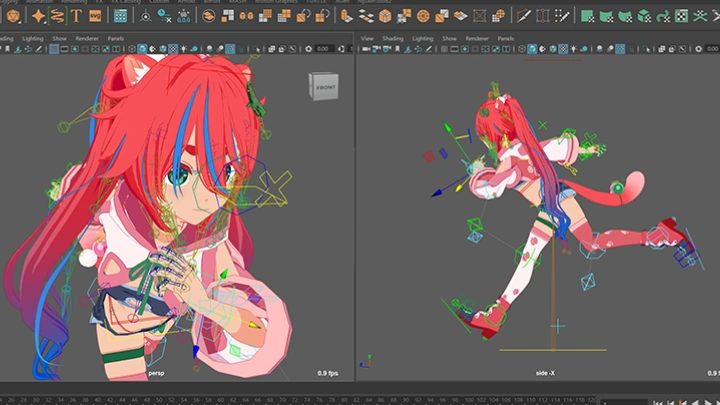Click the Combine meshes shelf icon
The width and height of the screenshot is (720, 405).
pos(227,16)
